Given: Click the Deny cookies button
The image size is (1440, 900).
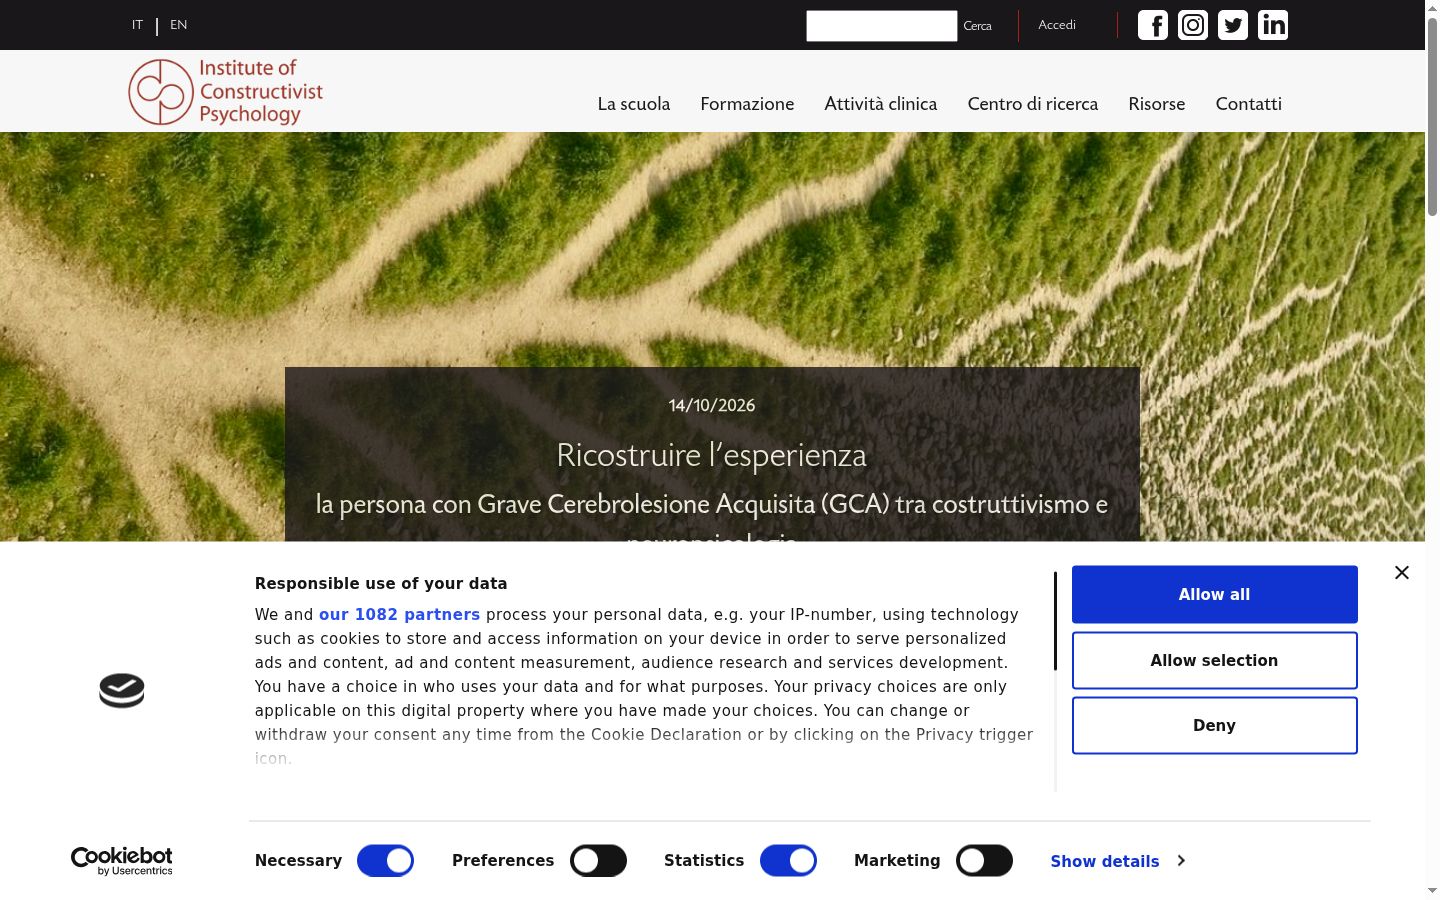Looking at the screenshot, I should pyautogui.click(x=1215, y=725).
